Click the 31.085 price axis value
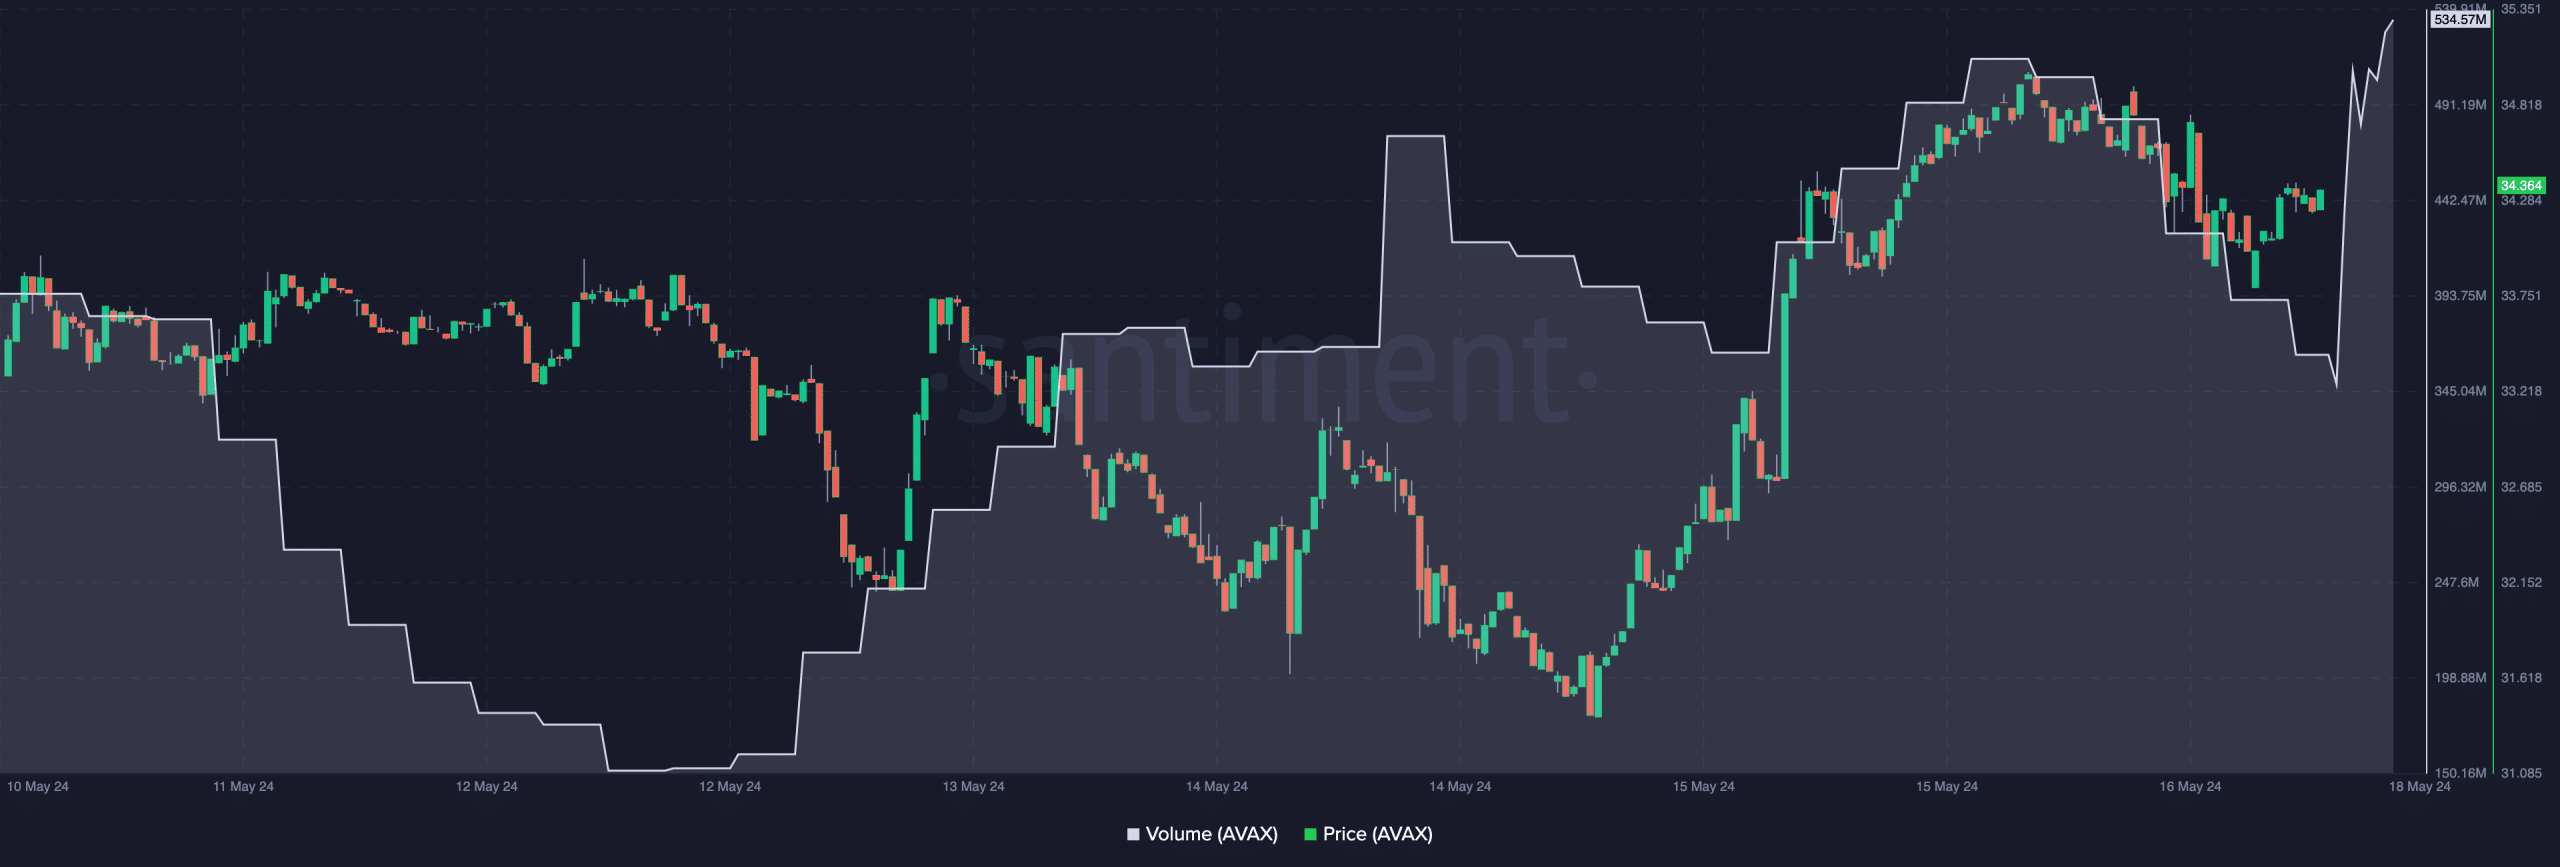The width and height of the screenshot is (2560, 867). (2521, 773)
